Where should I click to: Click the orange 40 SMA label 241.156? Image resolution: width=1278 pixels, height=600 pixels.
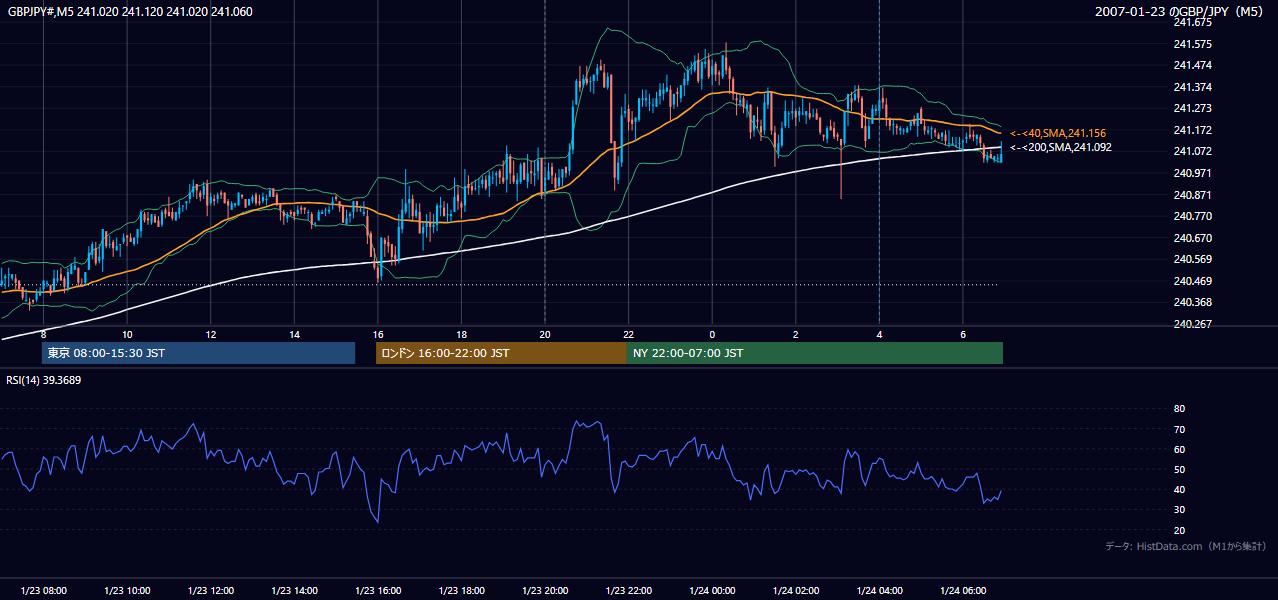[1058, 133]
